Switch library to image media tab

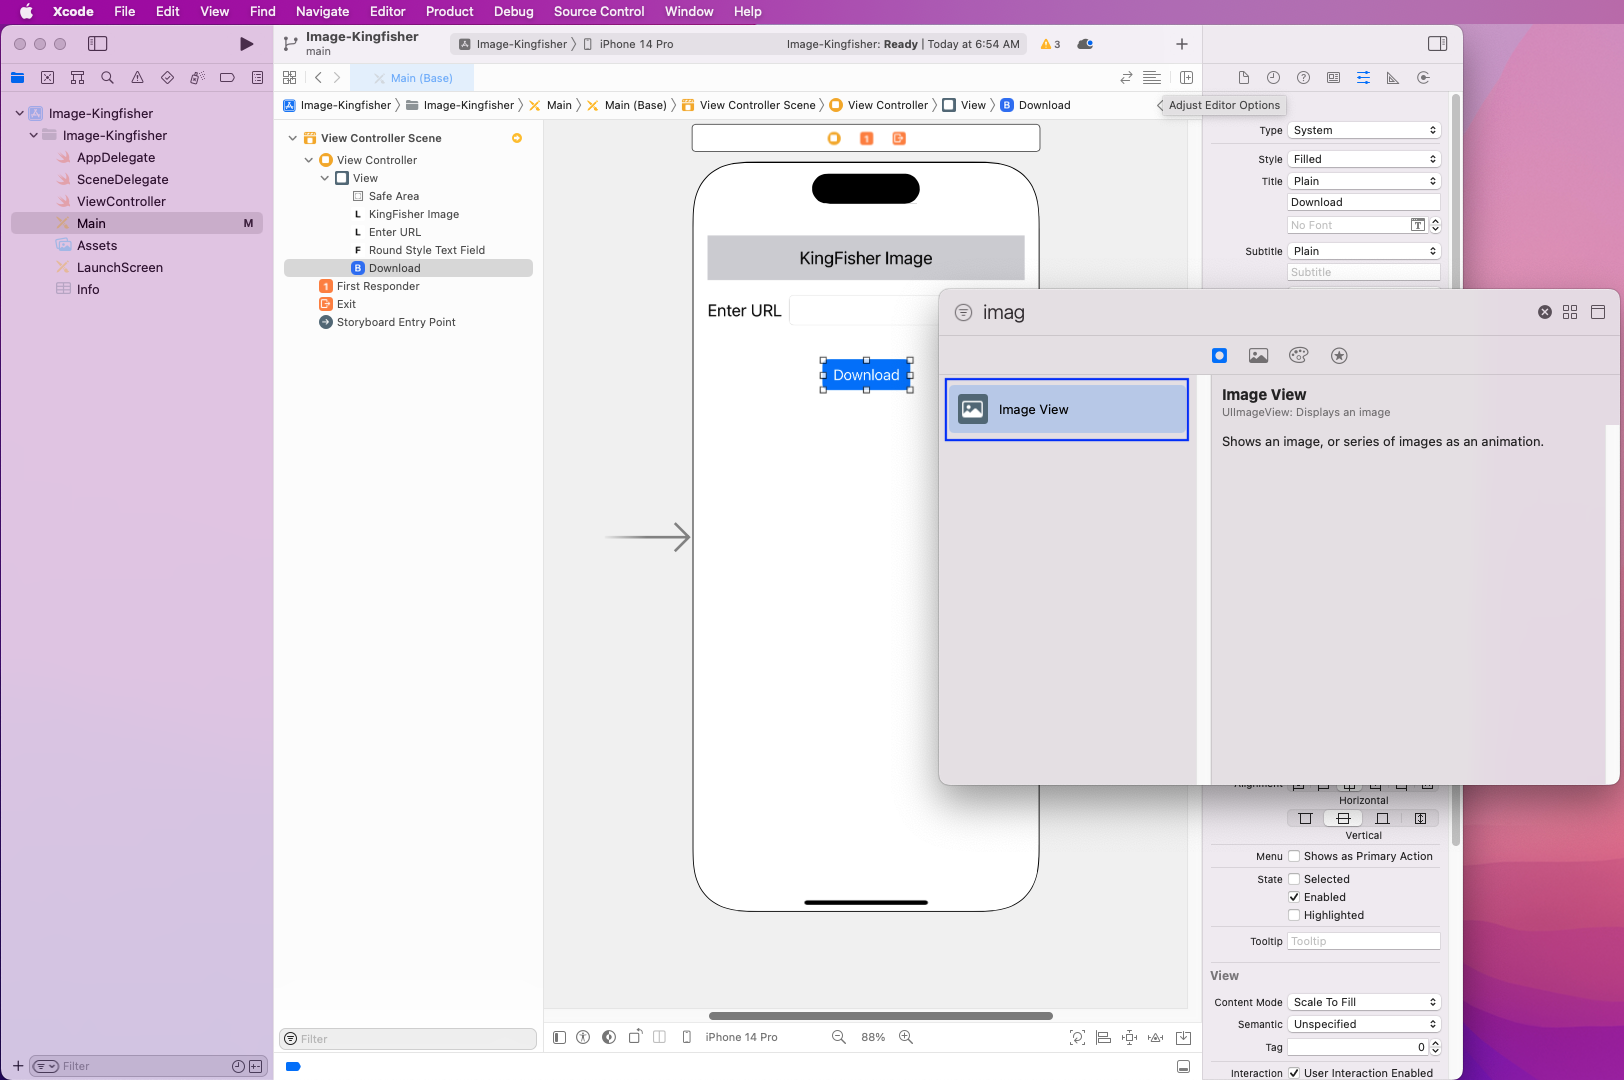click(1258, 356)
